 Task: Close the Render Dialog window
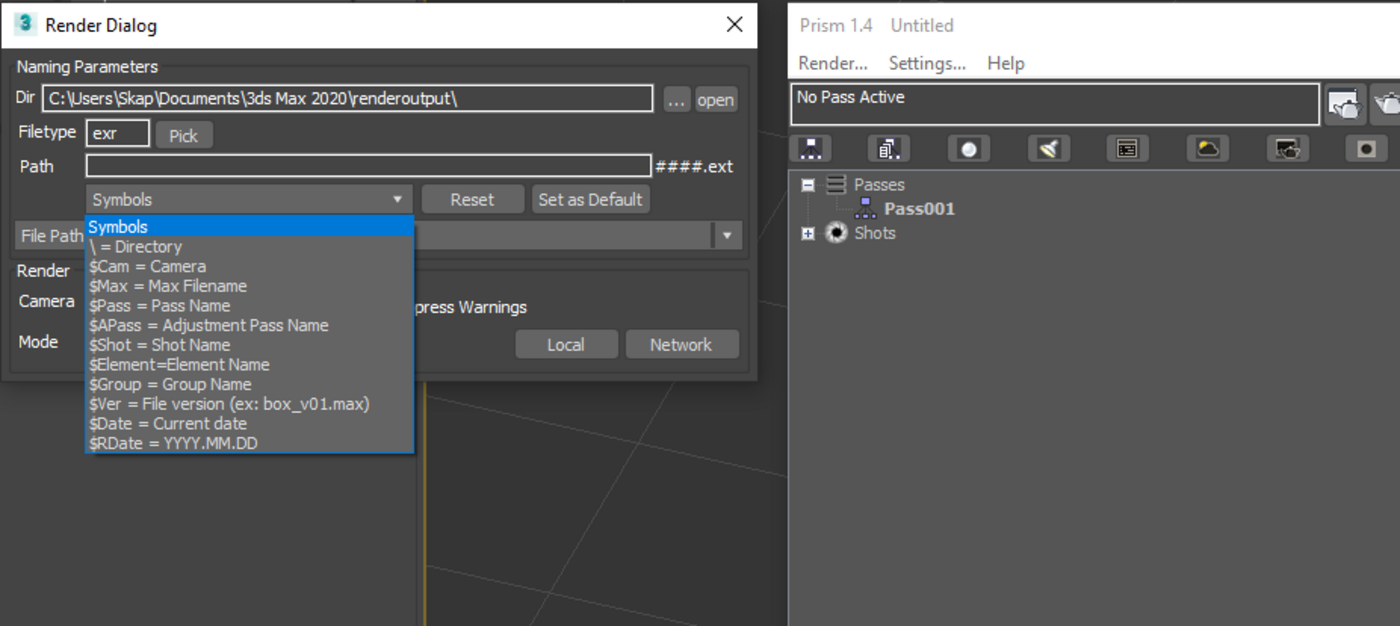734,24
